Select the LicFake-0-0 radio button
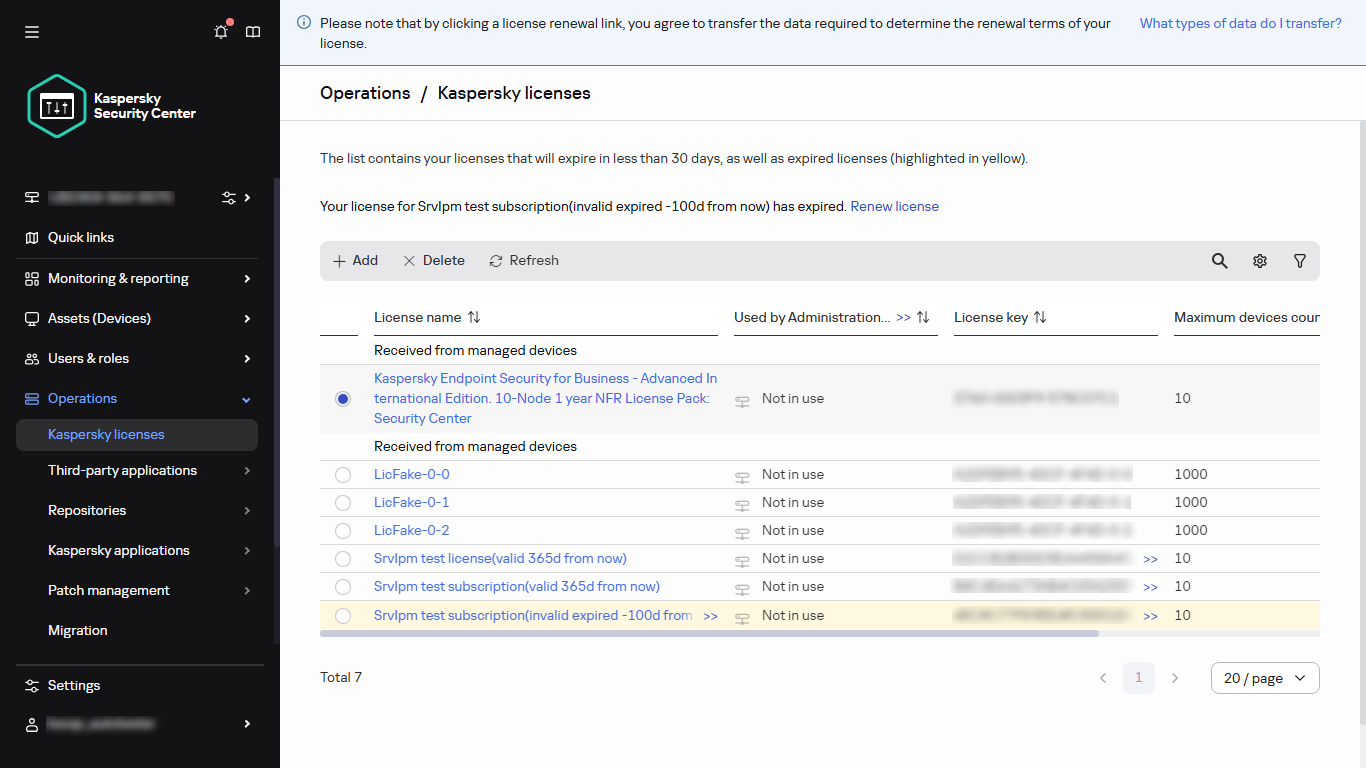The width and height of the screenshot is (1366, 768). click(343, 475)
